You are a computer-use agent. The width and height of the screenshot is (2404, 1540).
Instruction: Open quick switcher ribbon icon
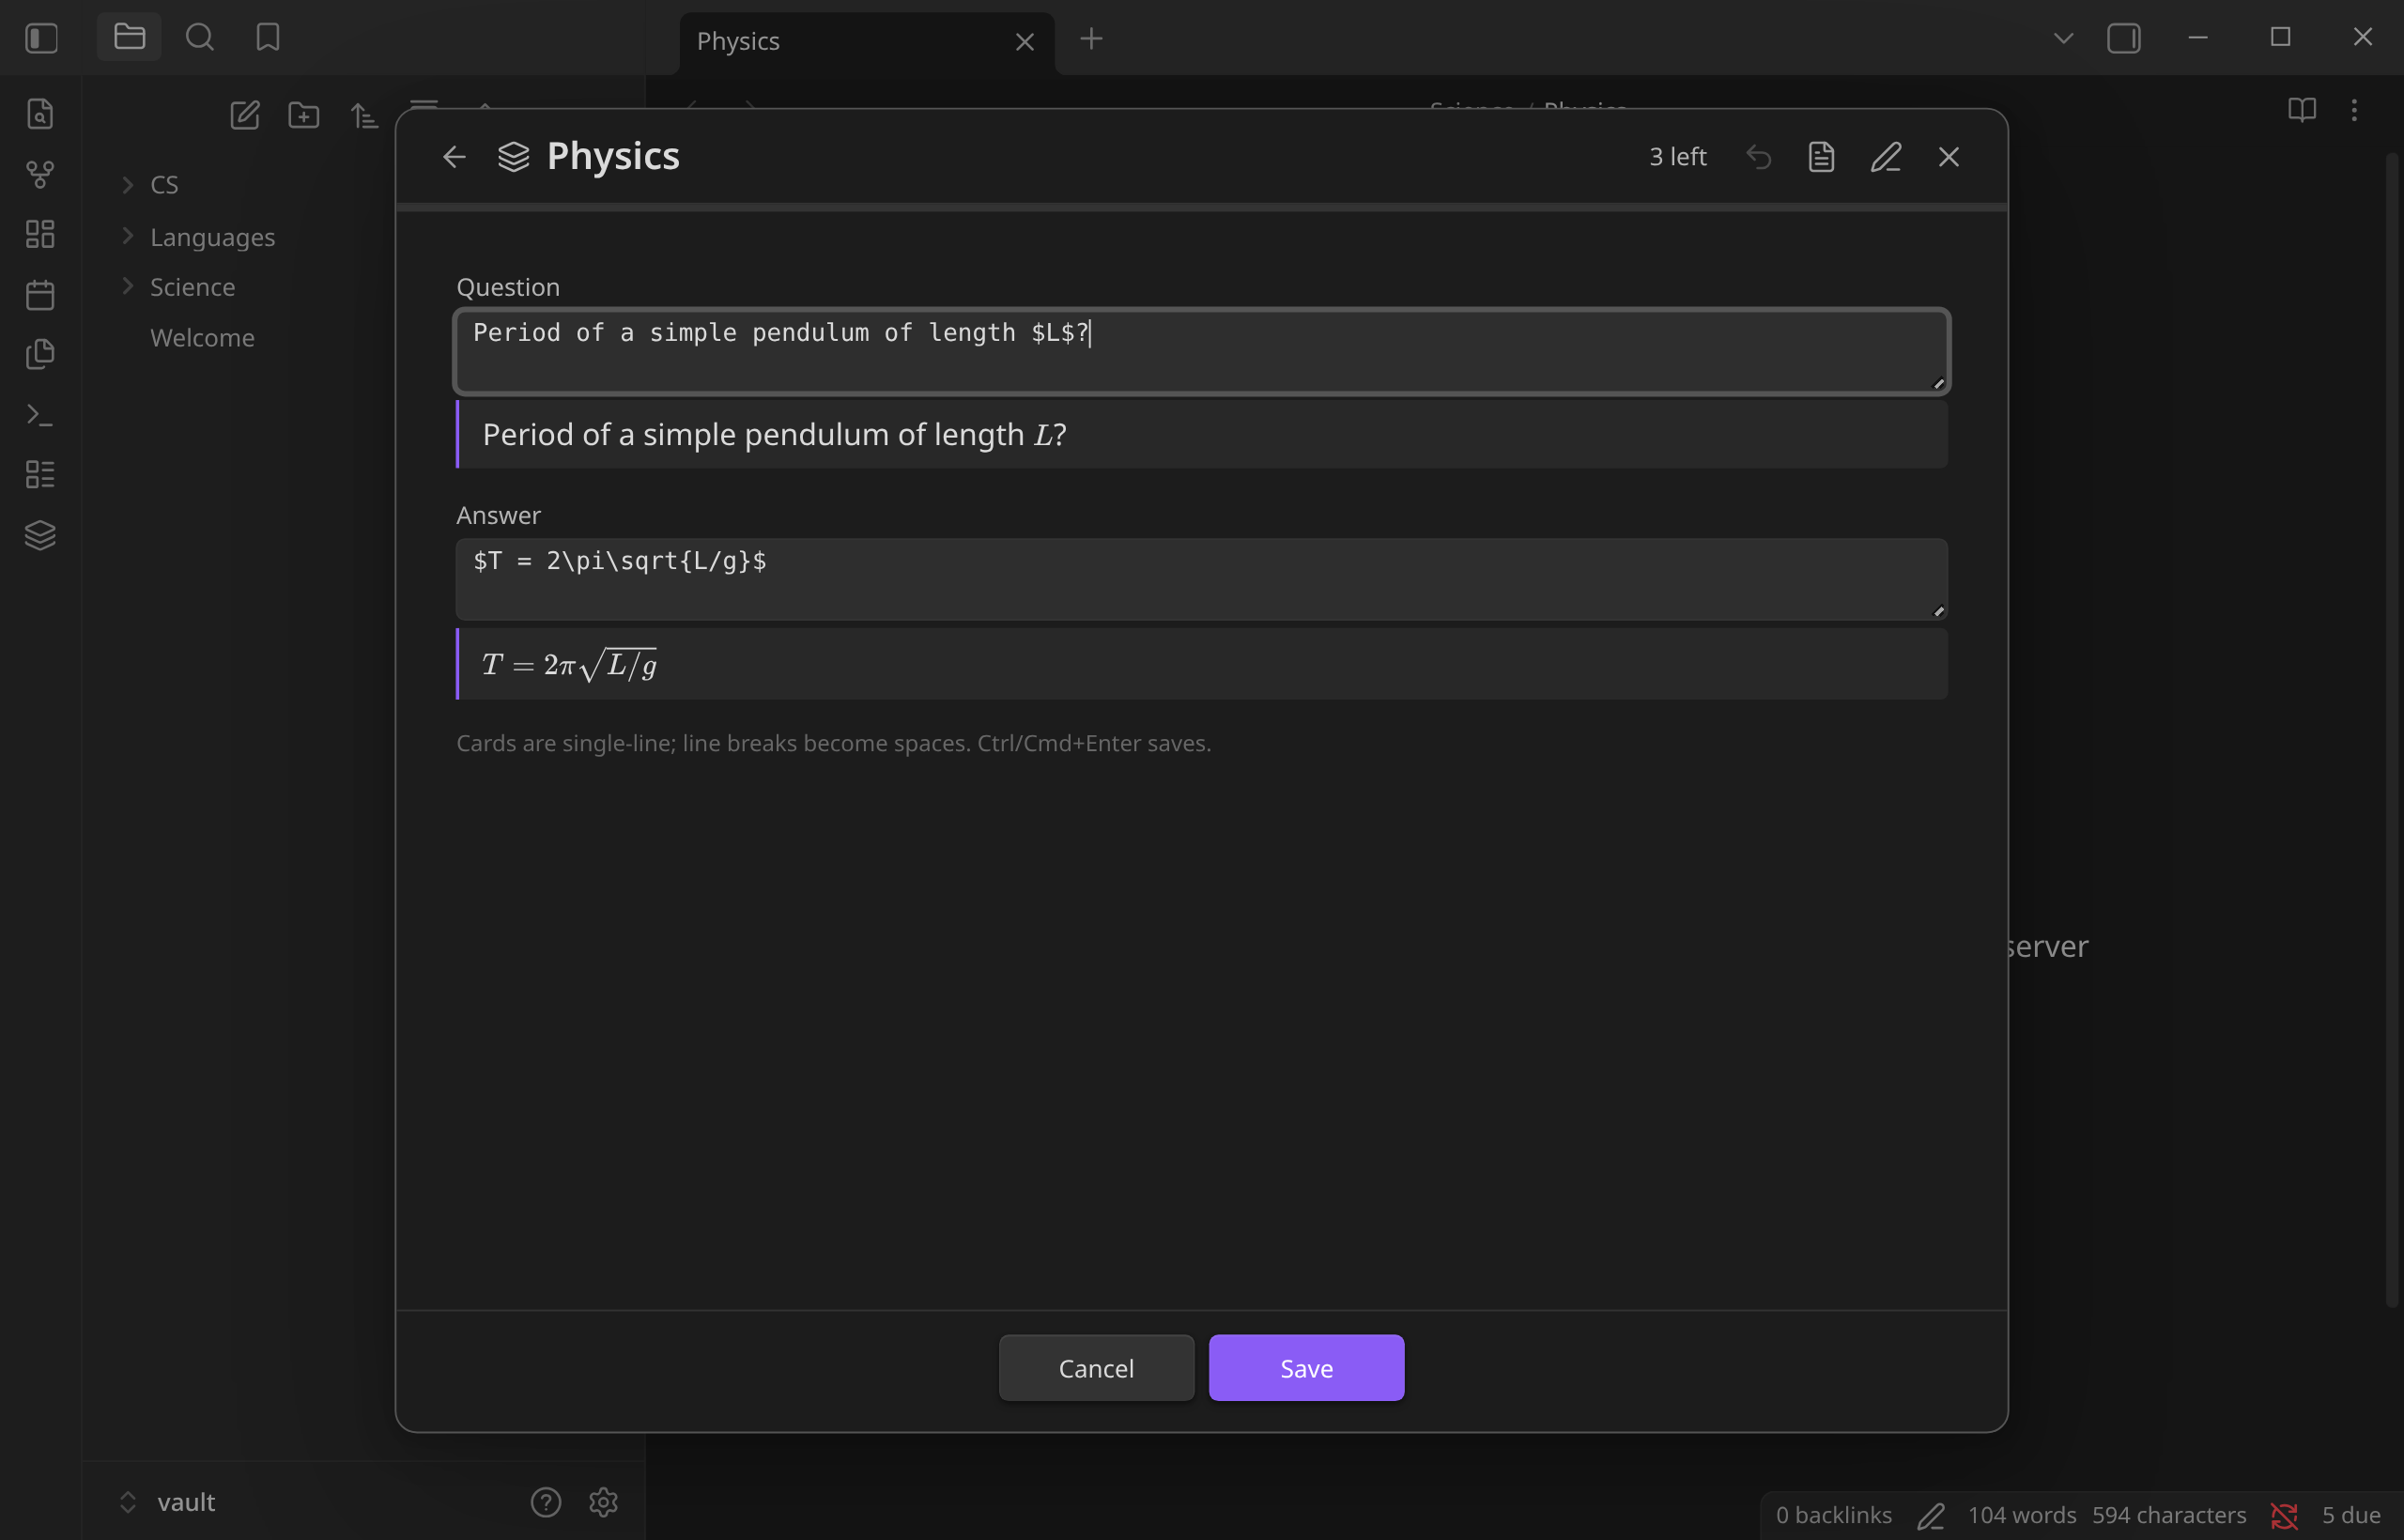(40, 114)
